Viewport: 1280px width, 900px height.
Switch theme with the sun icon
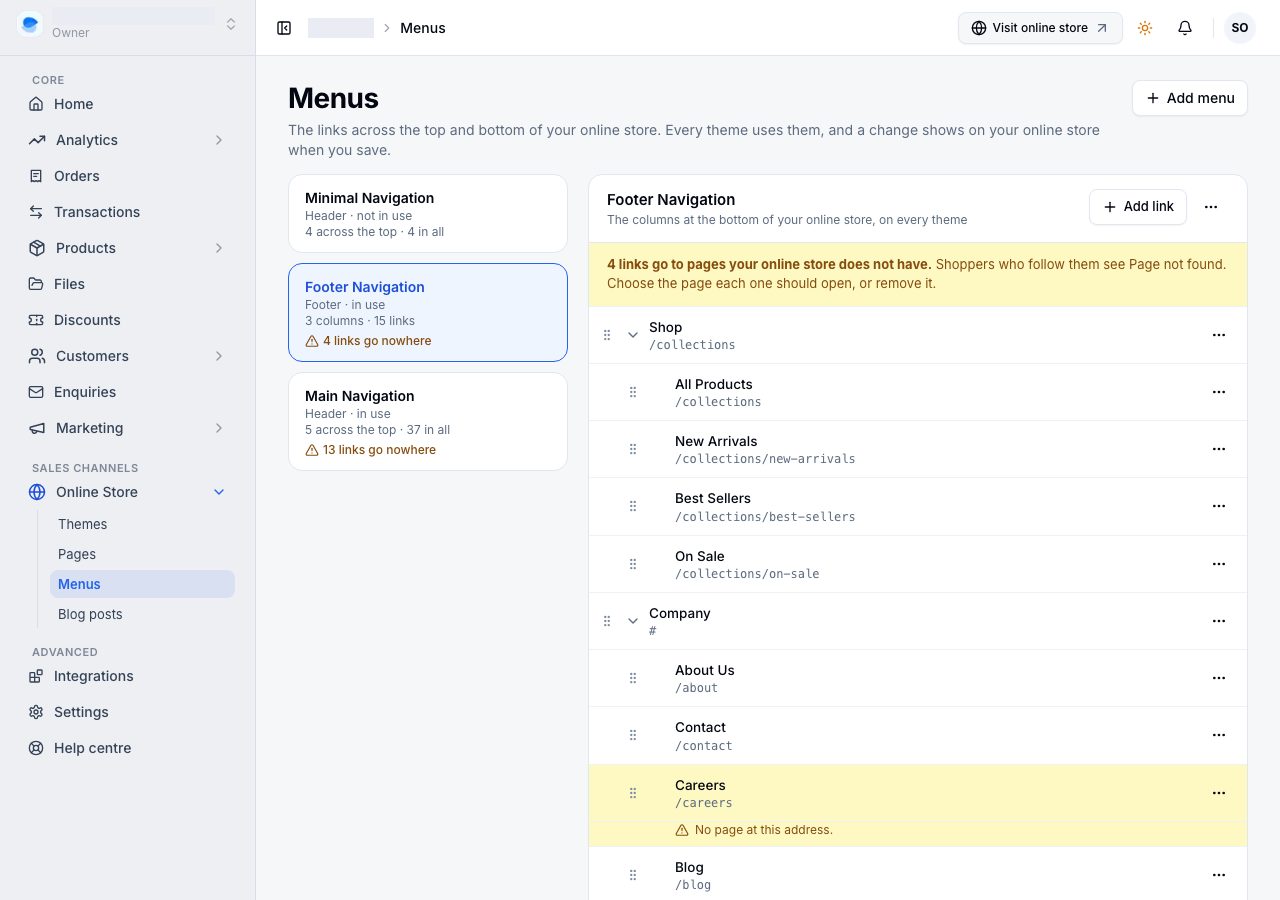click(1145, 28)
